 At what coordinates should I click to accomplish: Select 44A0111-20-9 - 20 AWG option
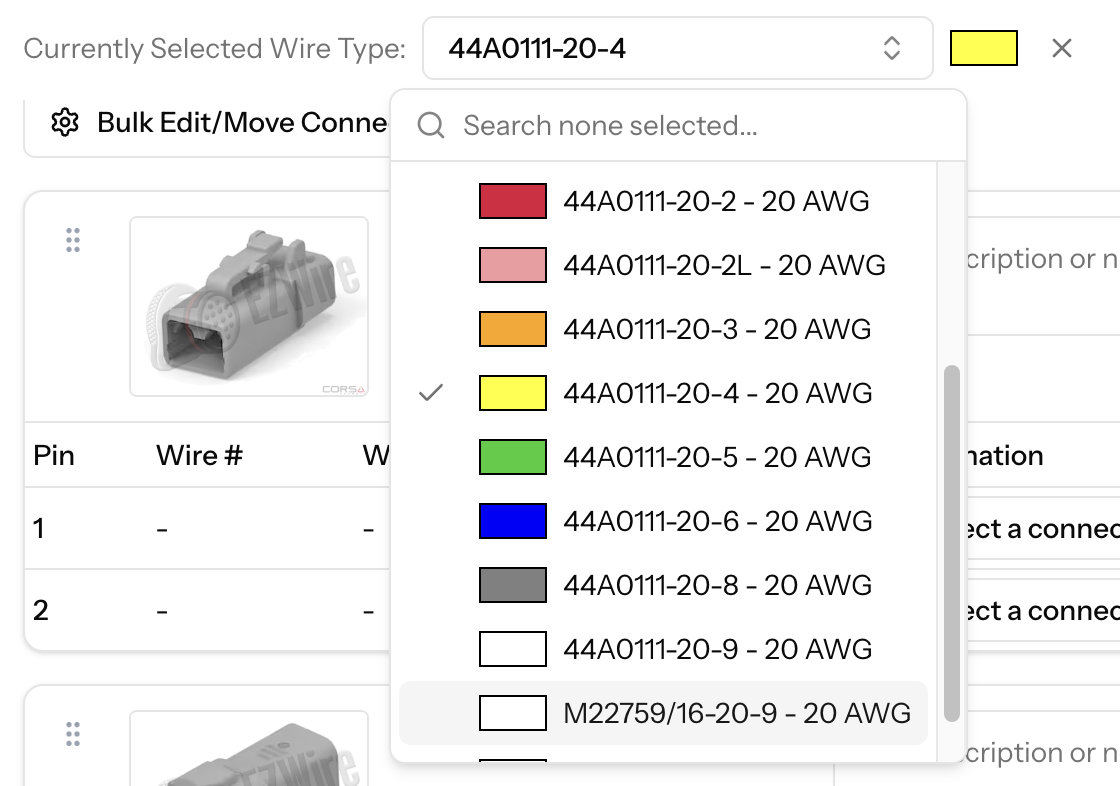[663, 649]
